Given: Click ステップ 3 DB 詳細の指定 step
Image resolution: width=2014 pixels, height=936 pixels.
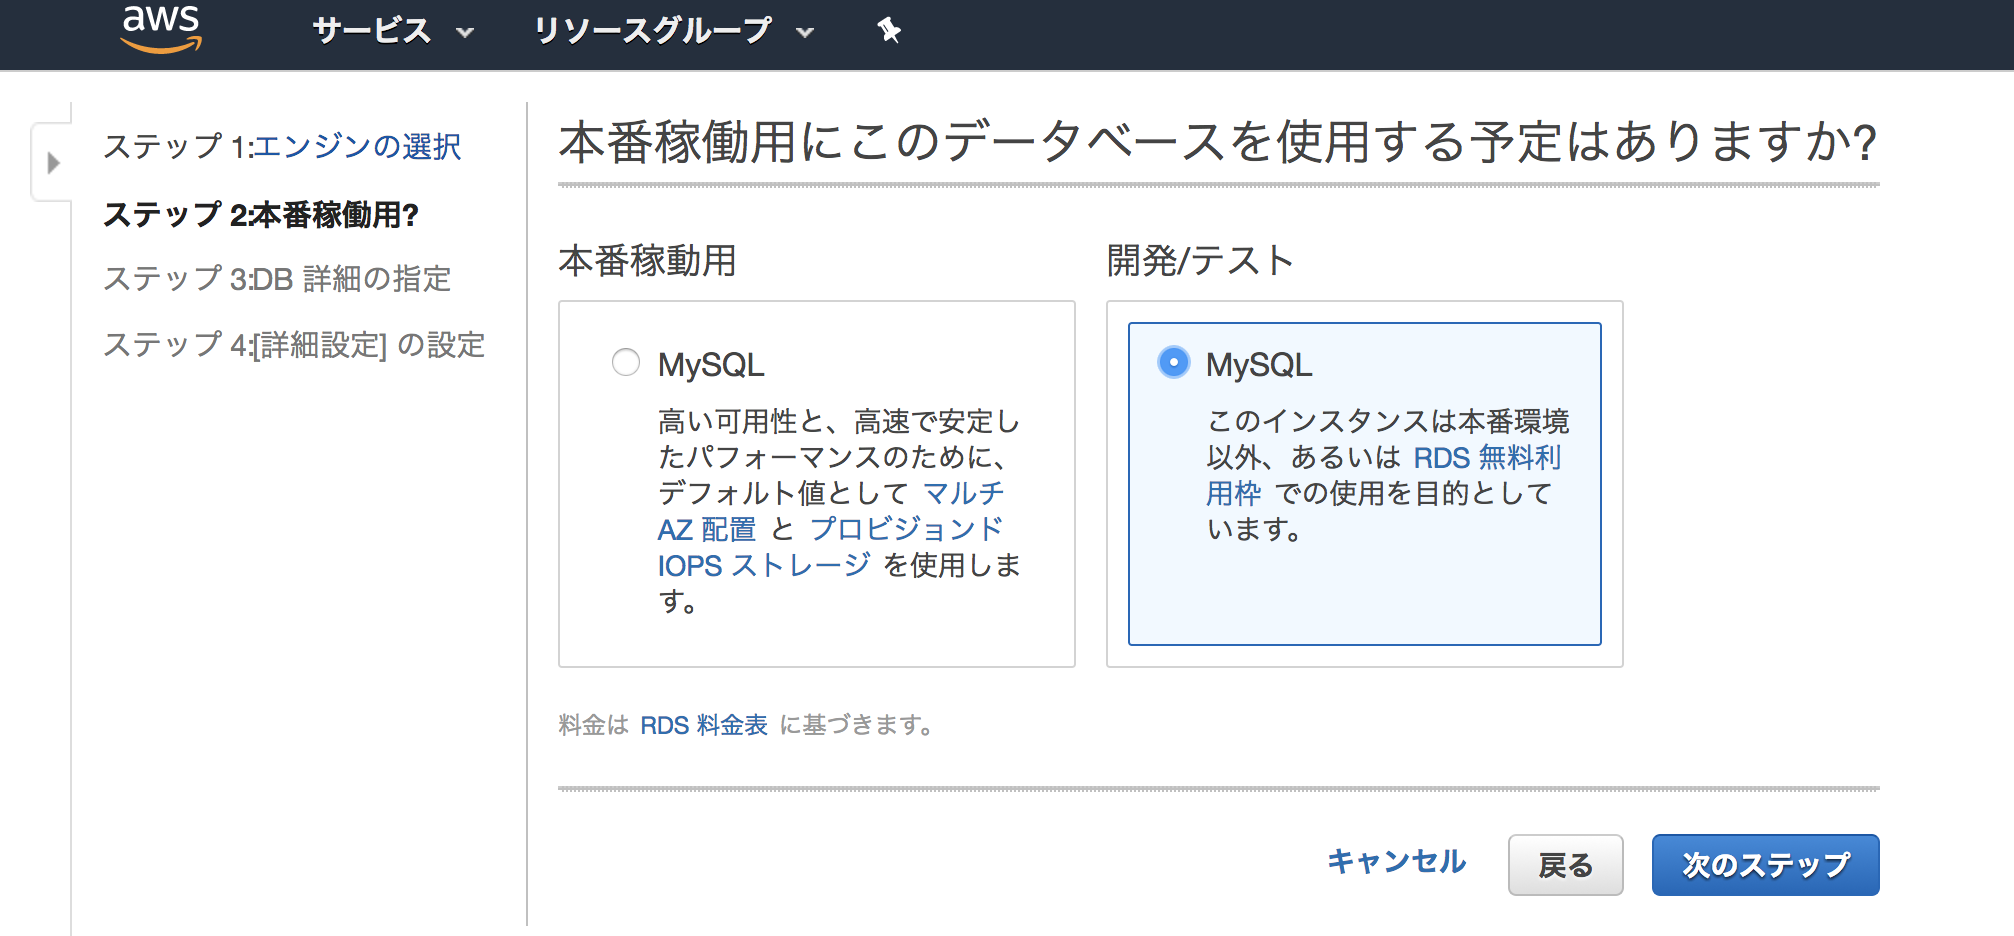Looking at the screenshot, I should click(x=277, y=278).
